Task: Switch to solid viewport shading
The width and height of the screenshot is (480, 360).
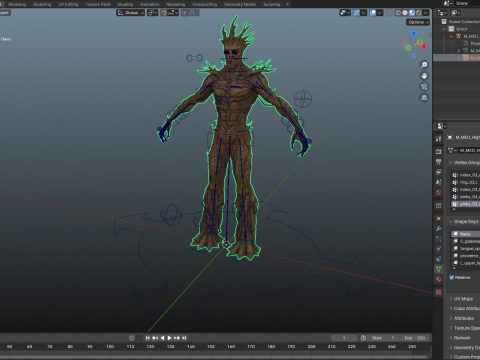Action: (405, 13)
